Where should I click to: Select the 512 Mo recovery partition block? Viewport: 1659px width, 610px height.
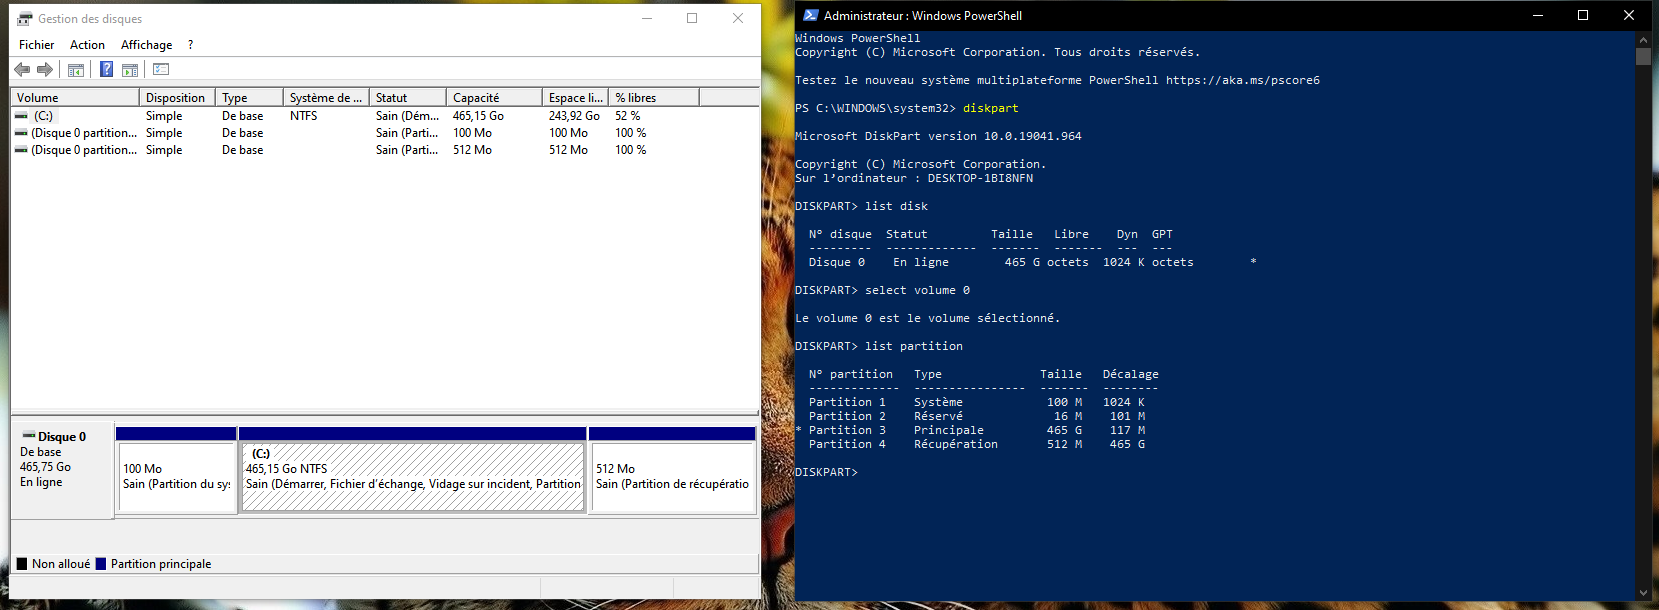672,470
